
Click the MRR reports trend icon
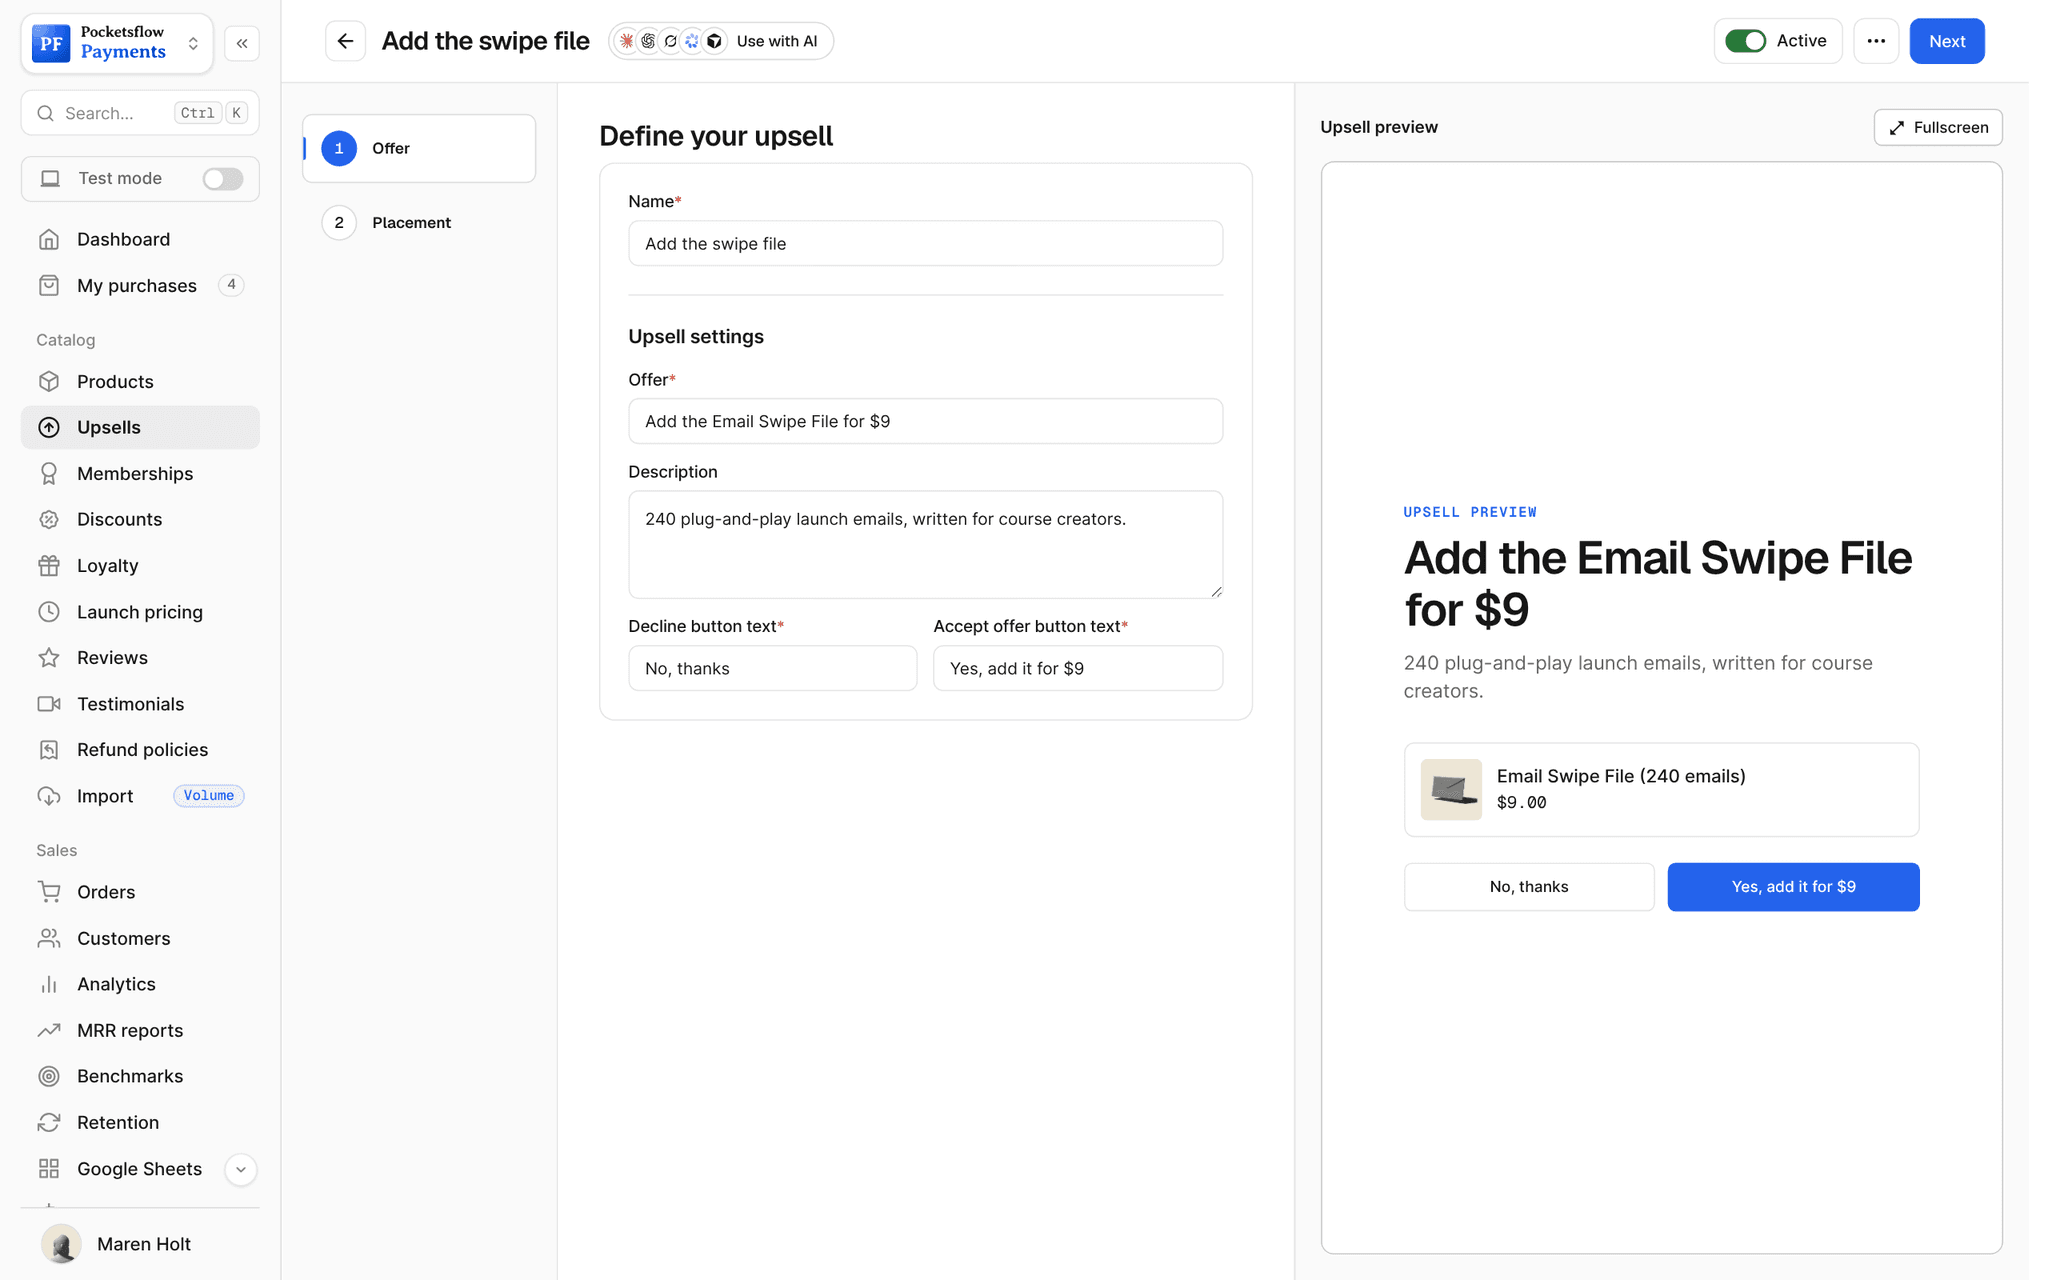click(x=49, y=1029)
